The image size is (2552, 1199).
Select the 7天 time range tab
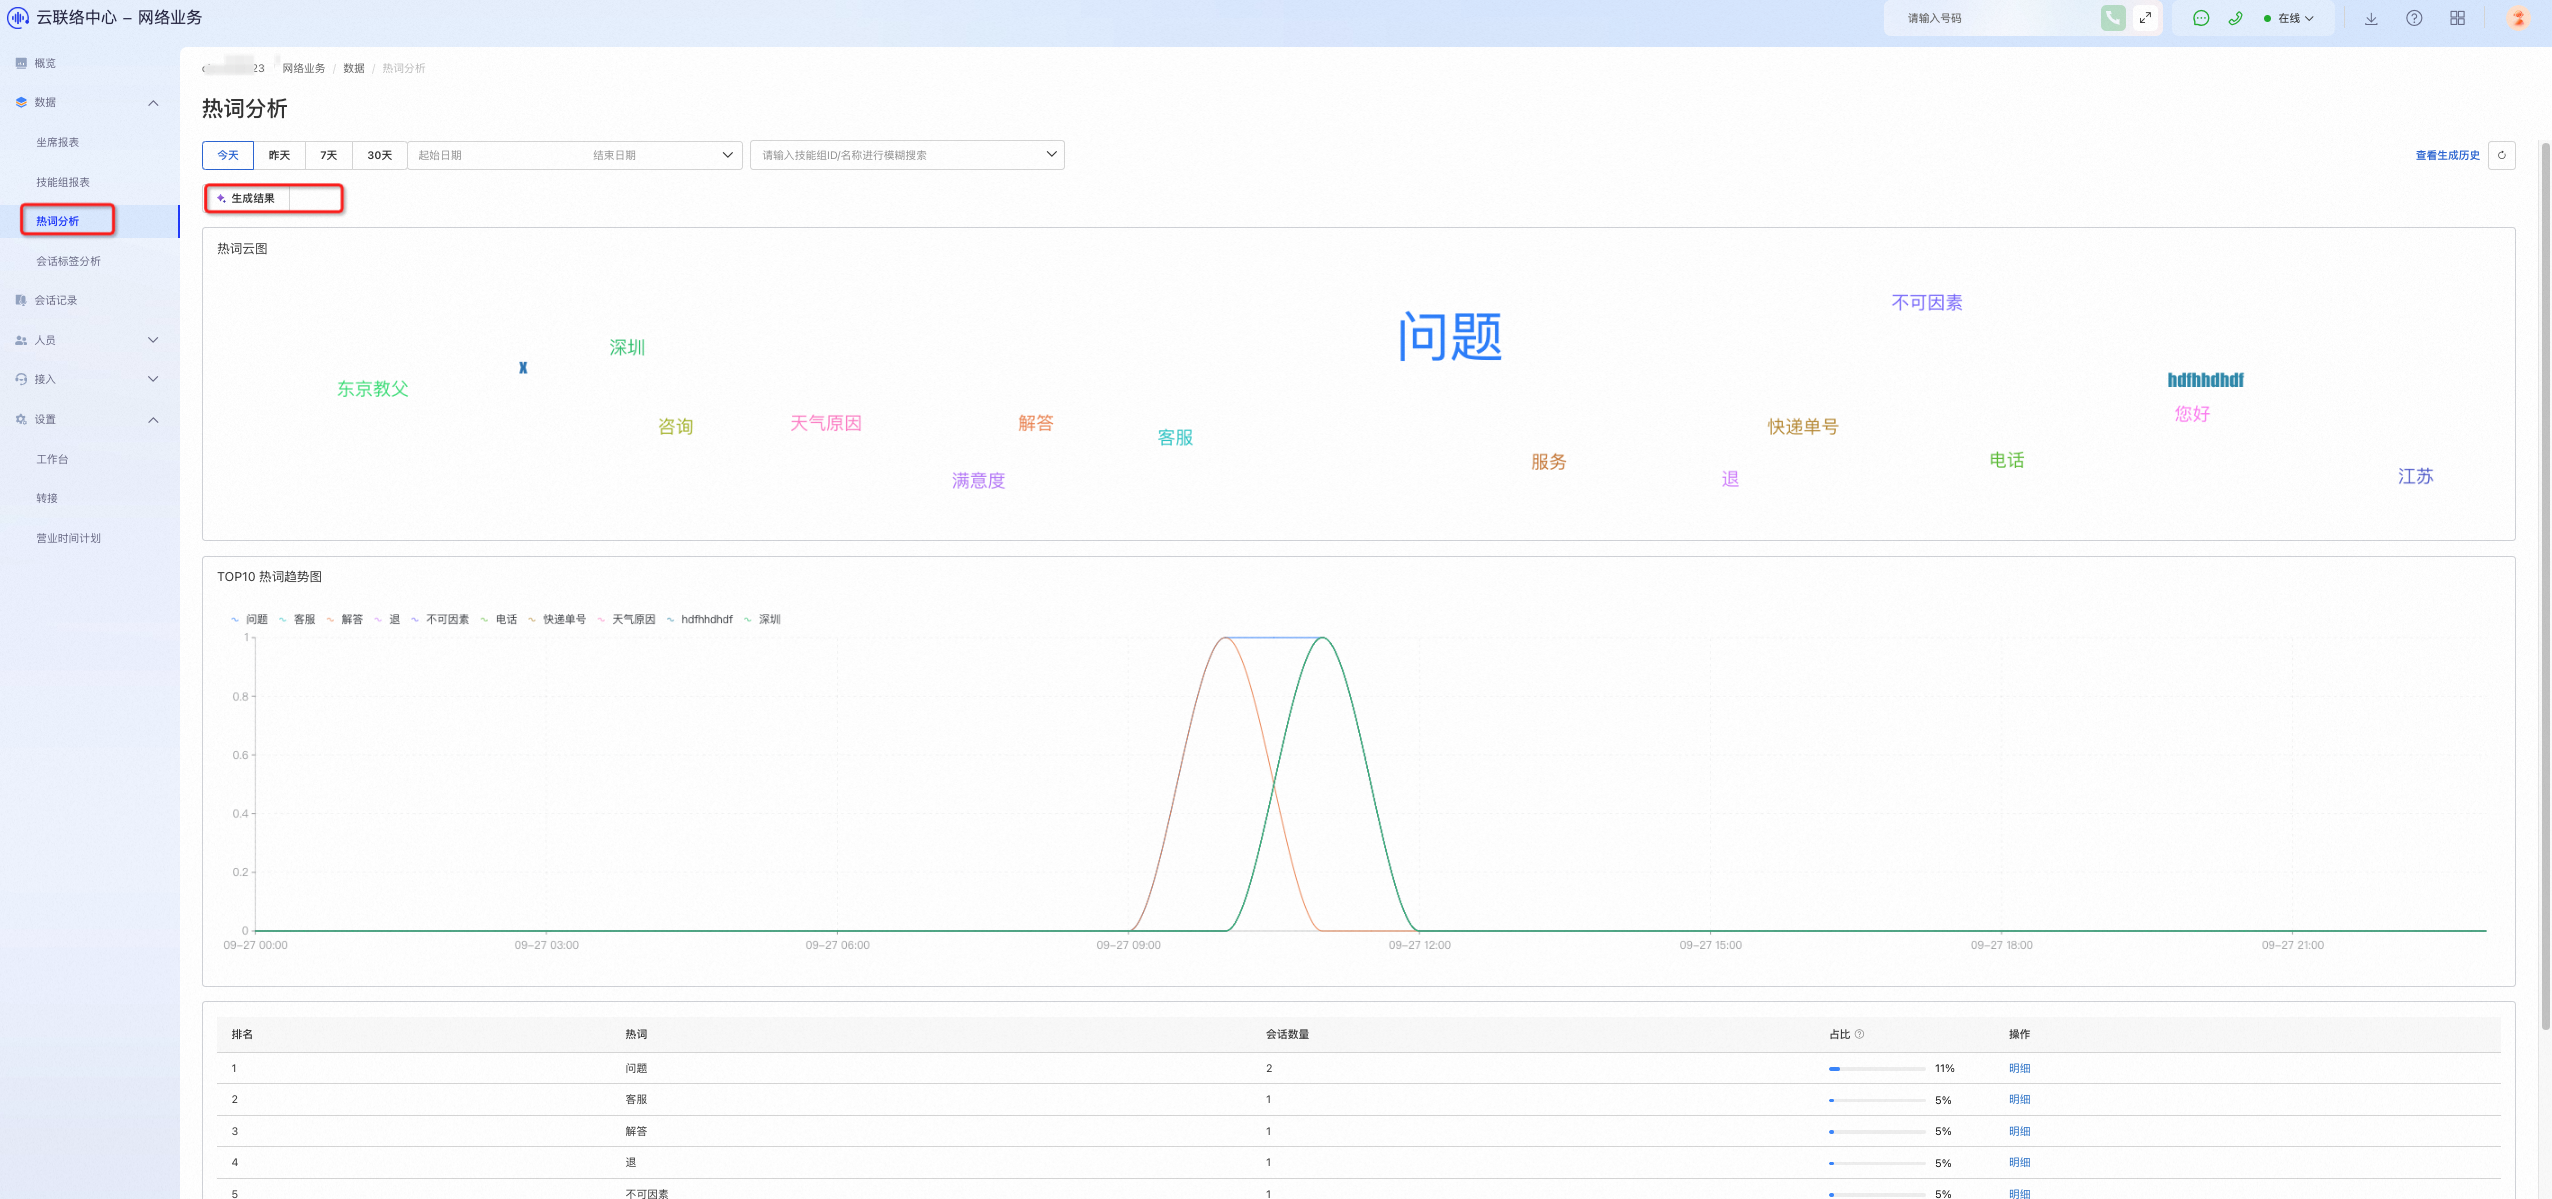pyautogui.click(x=329, y=155)
